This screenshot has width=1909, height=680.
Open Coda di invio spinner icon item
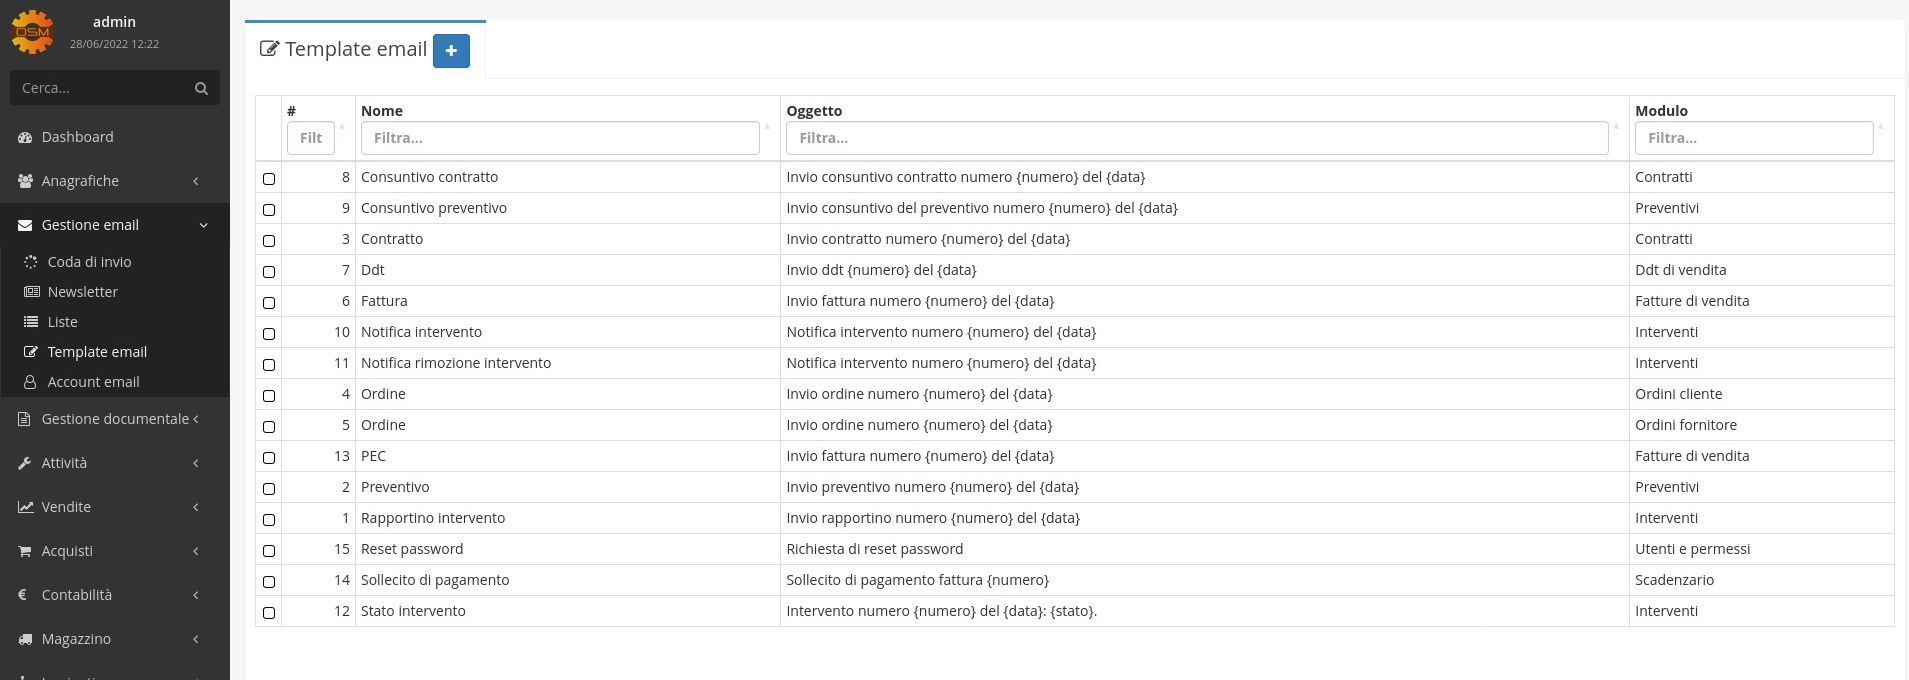(x=31, y=262)
